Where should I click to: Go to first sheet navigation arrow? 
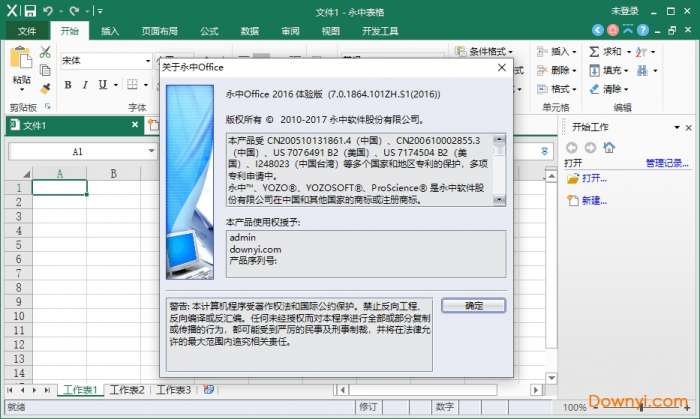tap(10, 390)
